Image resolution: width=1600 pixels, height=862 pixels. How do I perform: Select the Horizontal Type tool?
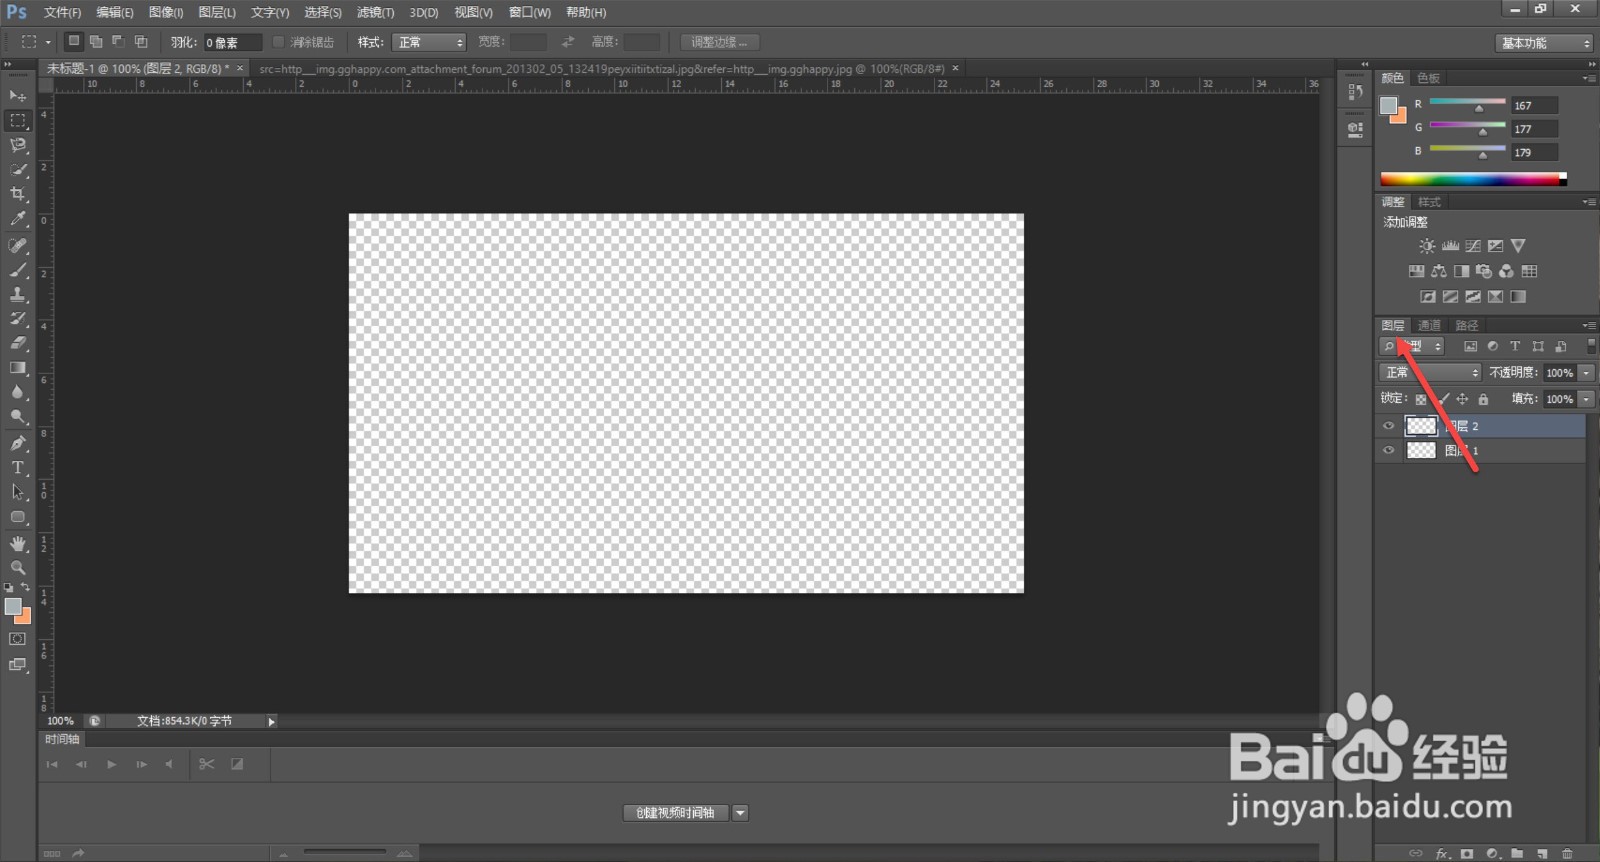(x=18, y=467)
